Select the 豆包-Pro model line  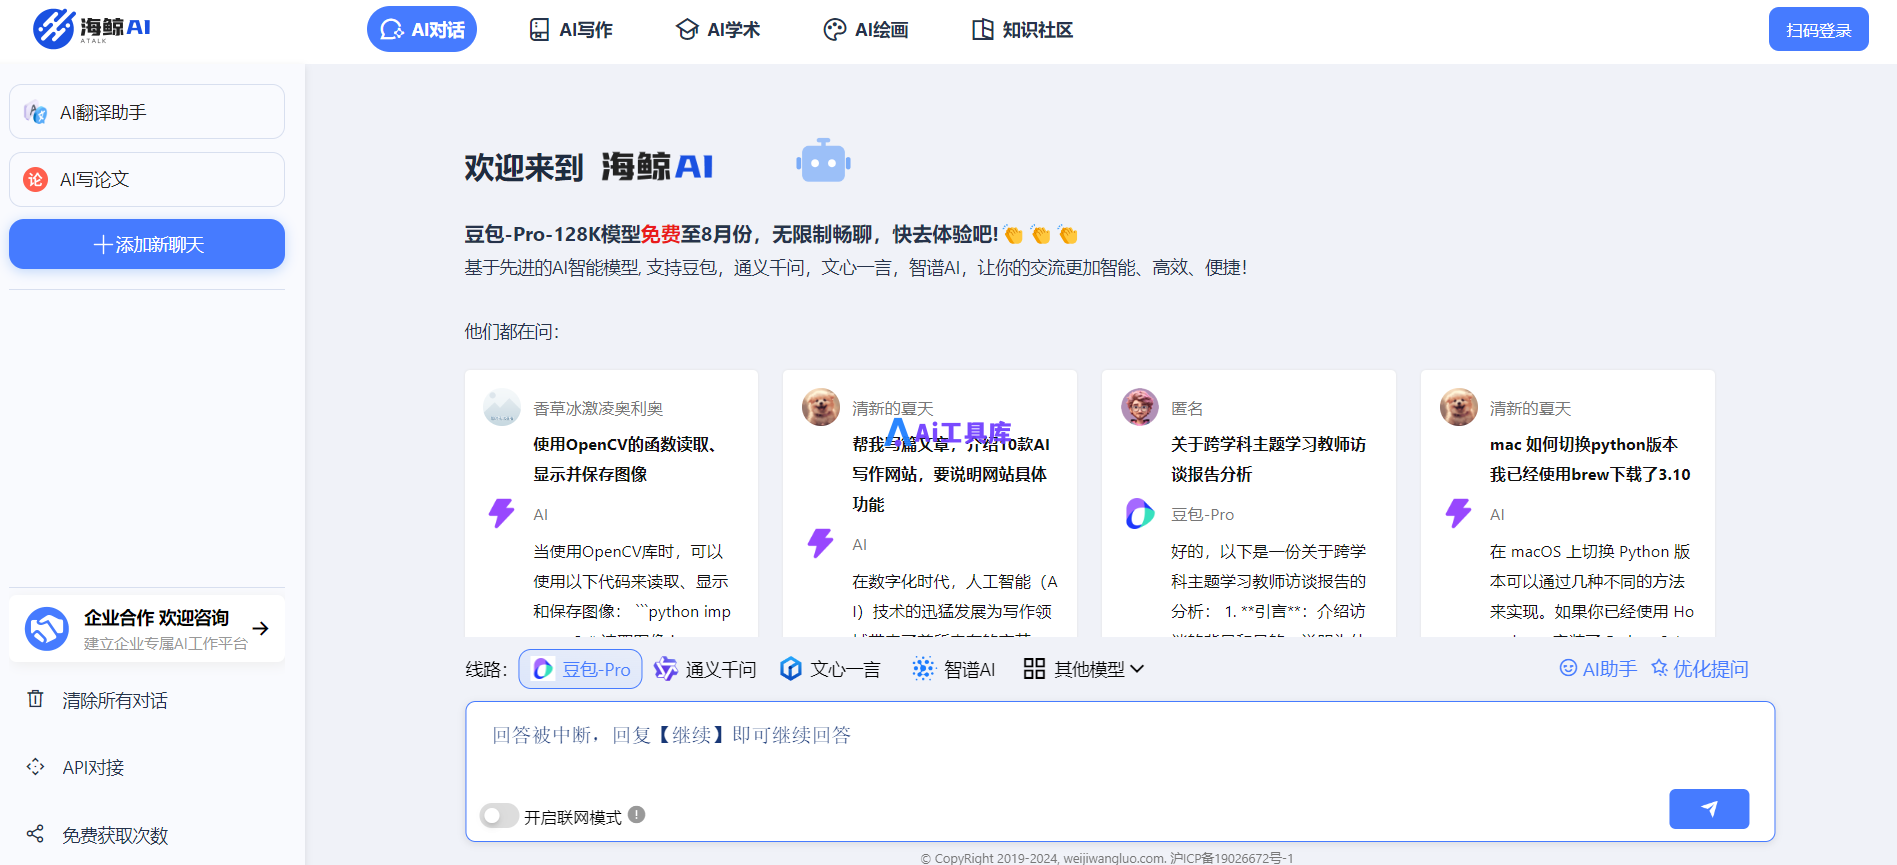click(x=581, y=669)
